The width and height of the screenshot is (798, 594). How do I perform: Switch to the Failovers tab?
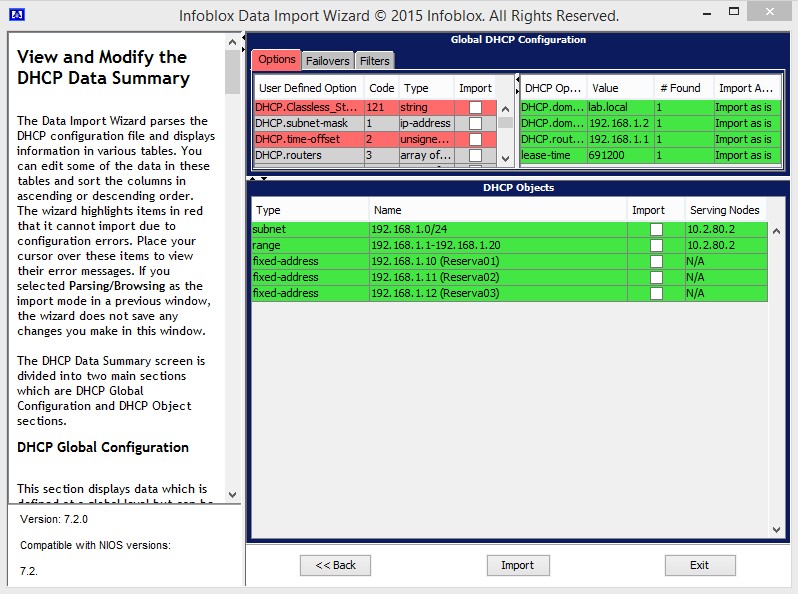[x=328, y=60]
